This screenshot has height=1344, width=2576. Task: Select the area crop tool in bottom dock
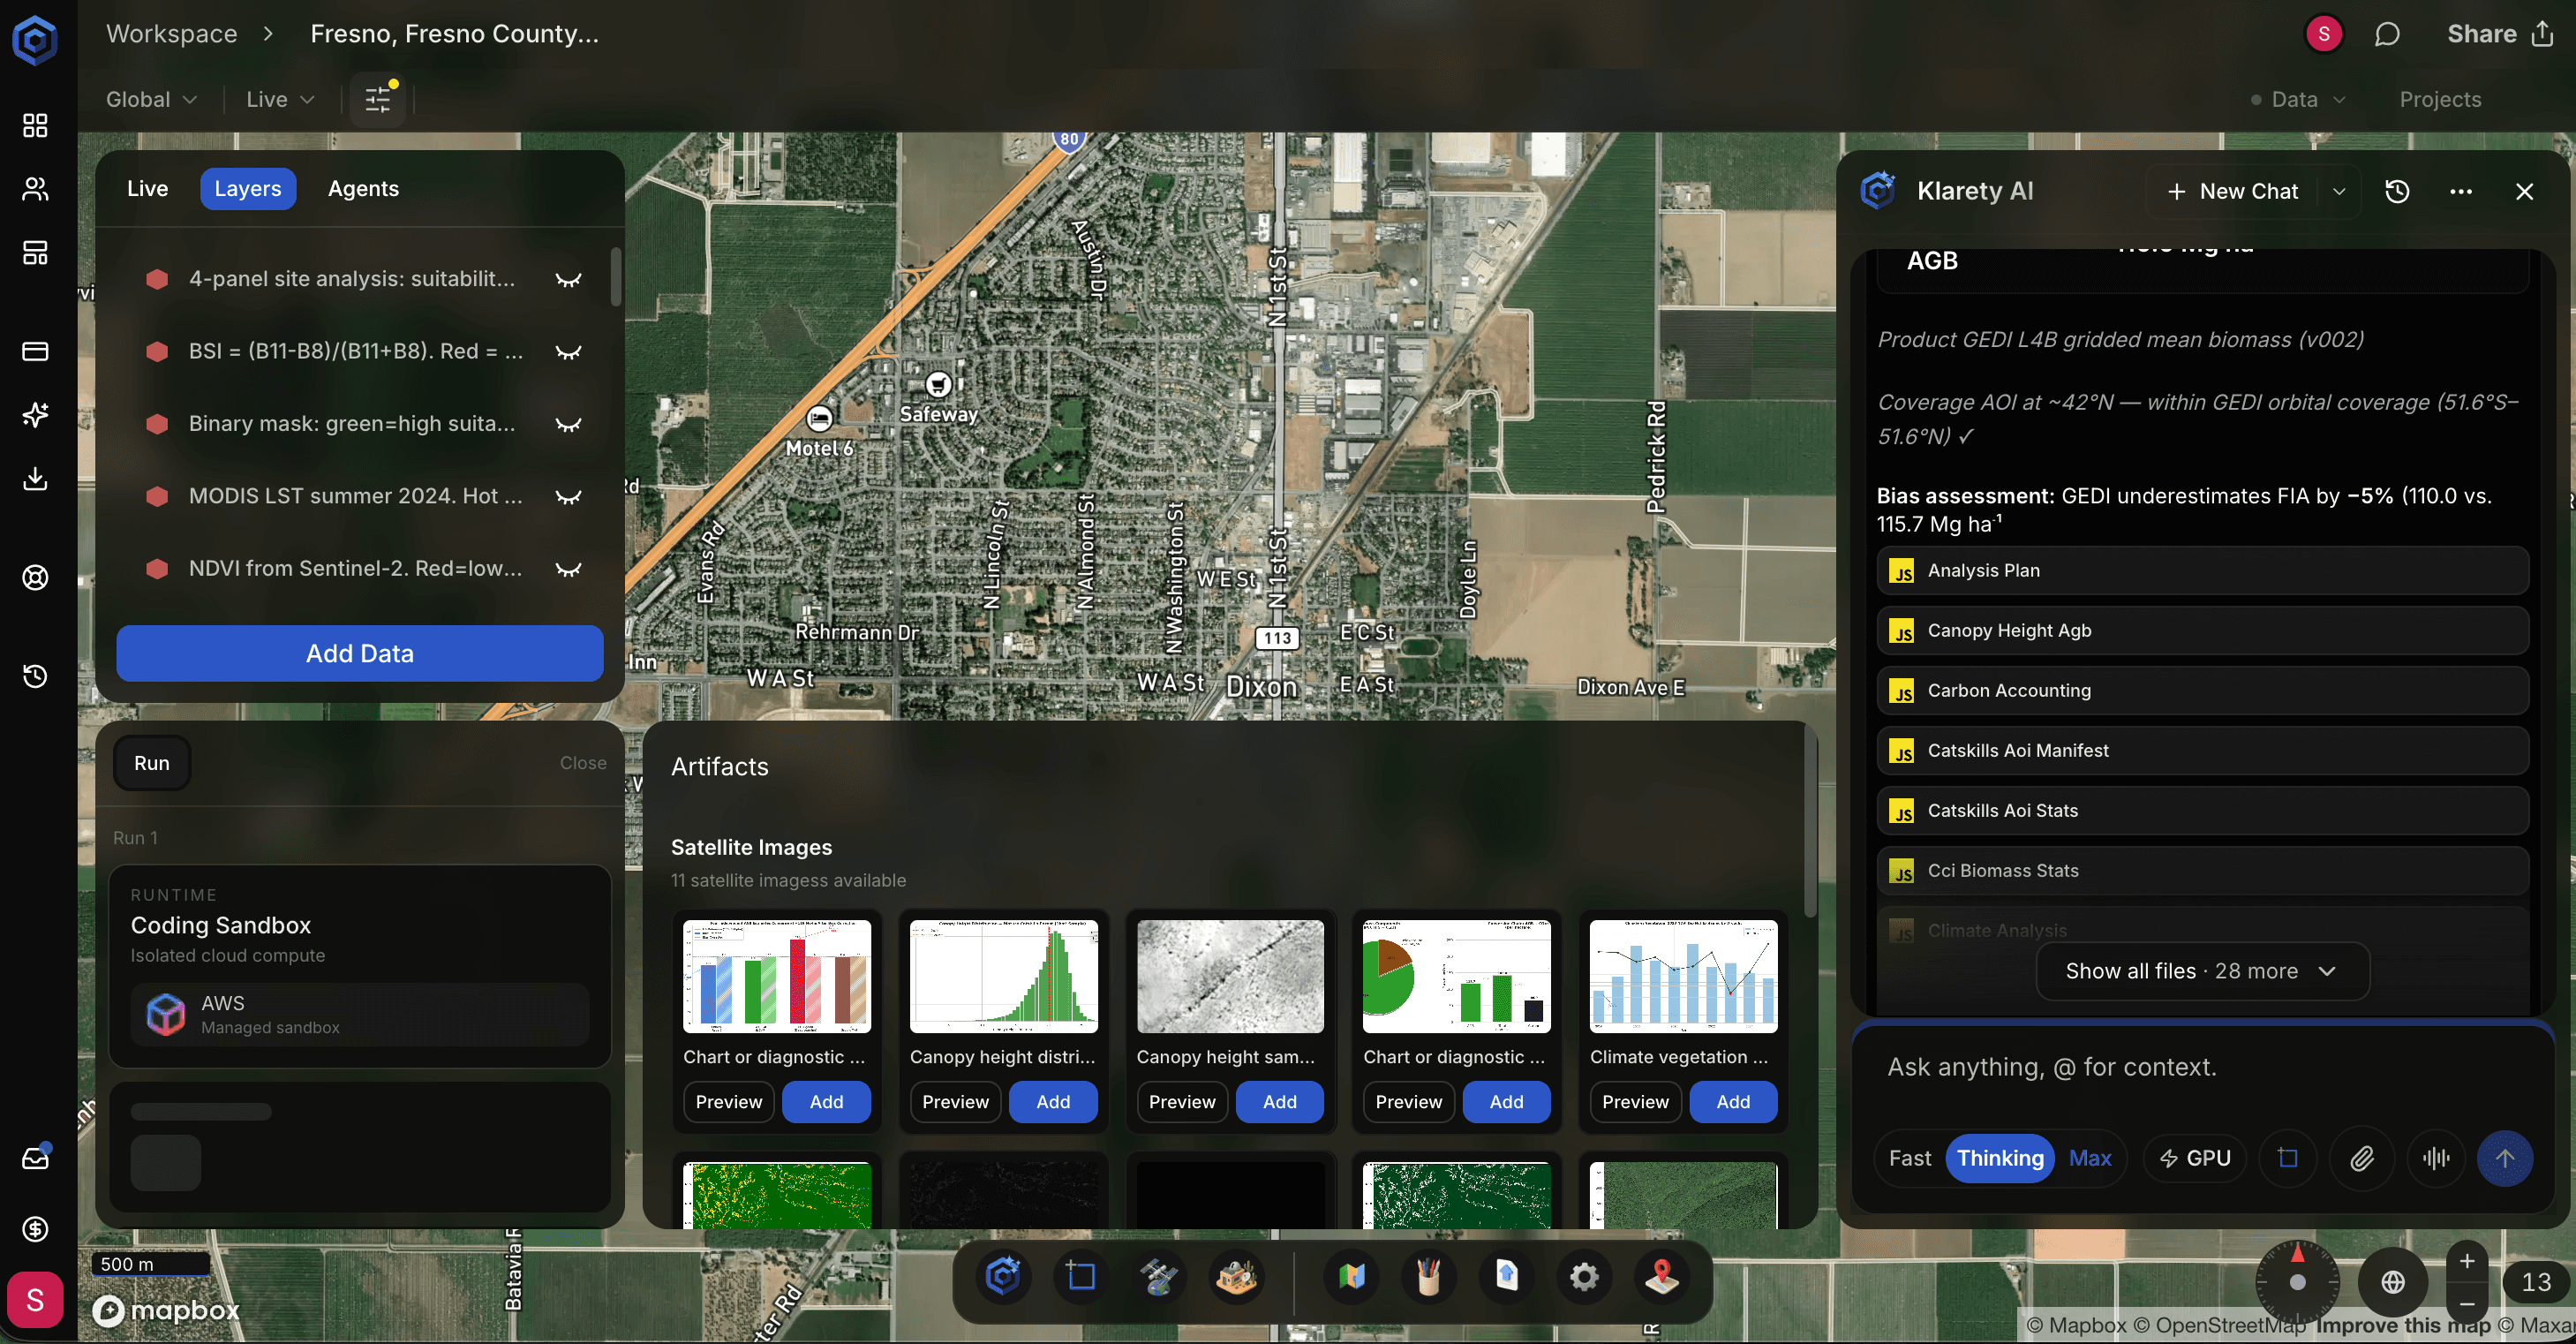tap(1081, 1277)
